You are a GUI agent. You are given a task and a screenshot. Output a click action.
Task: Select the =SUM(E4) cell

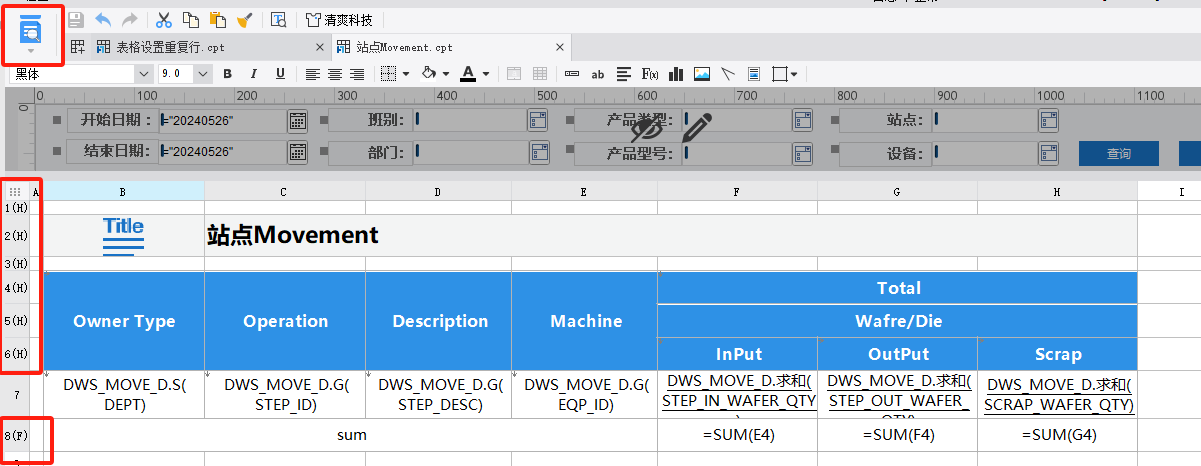click(x=737, y=435)
